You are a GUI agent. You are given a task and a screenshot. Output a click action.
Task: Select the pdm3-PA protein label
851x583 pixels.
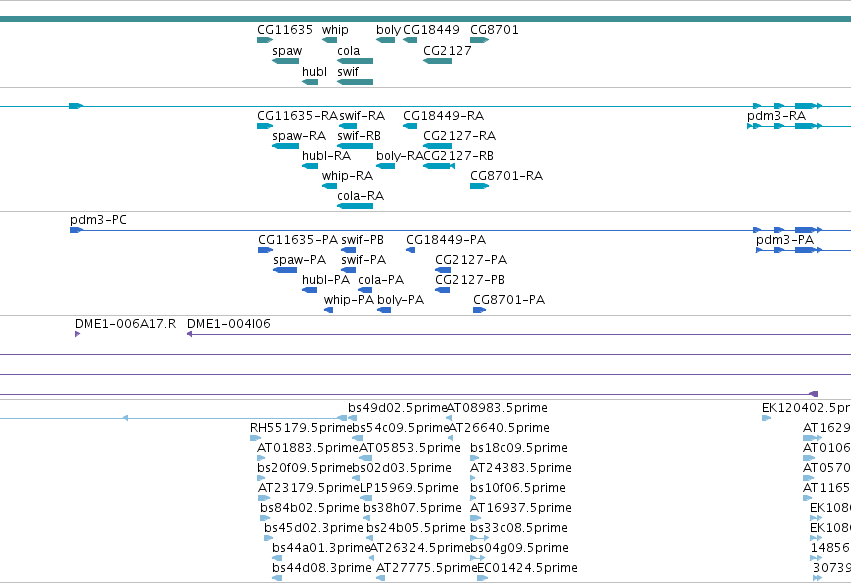(785, 240)
